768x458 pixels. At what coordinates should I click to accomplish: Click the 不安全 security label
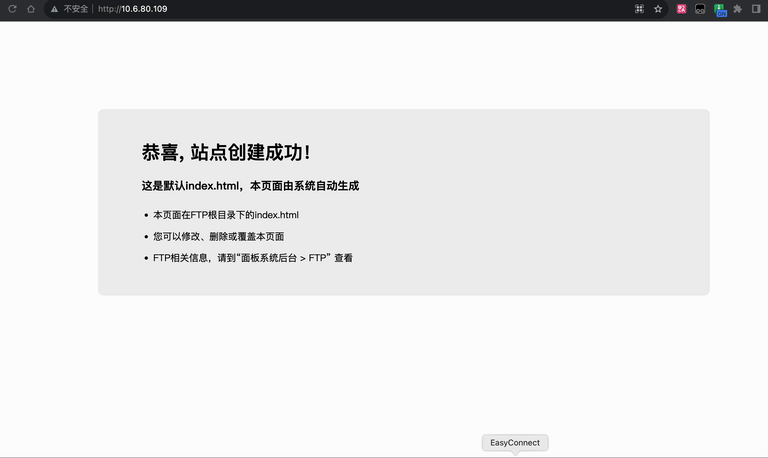pos(76,9)
